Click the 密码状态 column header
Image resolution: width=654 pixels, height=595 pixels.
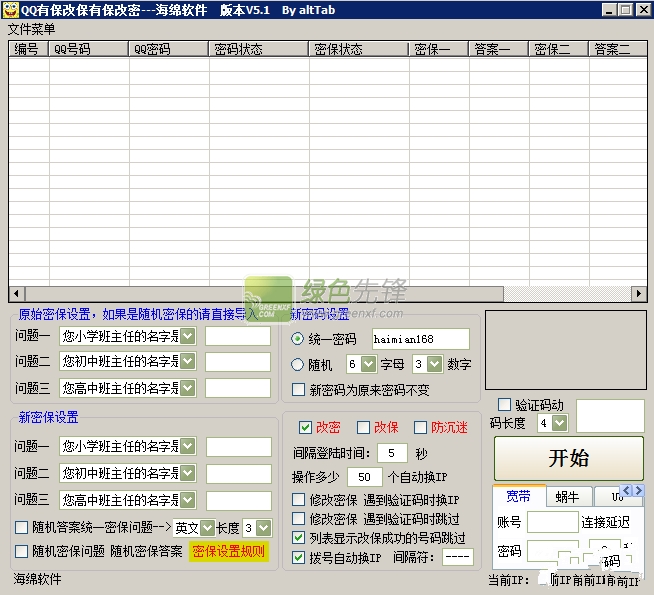point(259,49)
